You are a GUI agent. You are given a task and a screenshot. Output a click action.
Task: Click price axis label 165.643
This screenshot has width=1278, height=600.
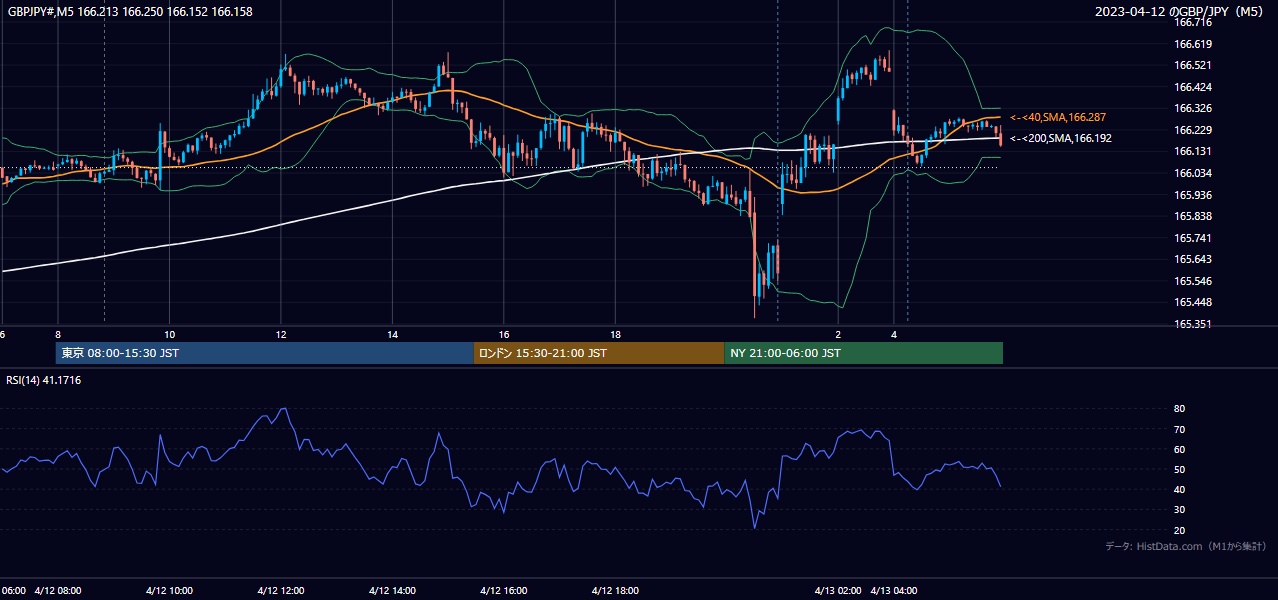(x=1193, y=260)
